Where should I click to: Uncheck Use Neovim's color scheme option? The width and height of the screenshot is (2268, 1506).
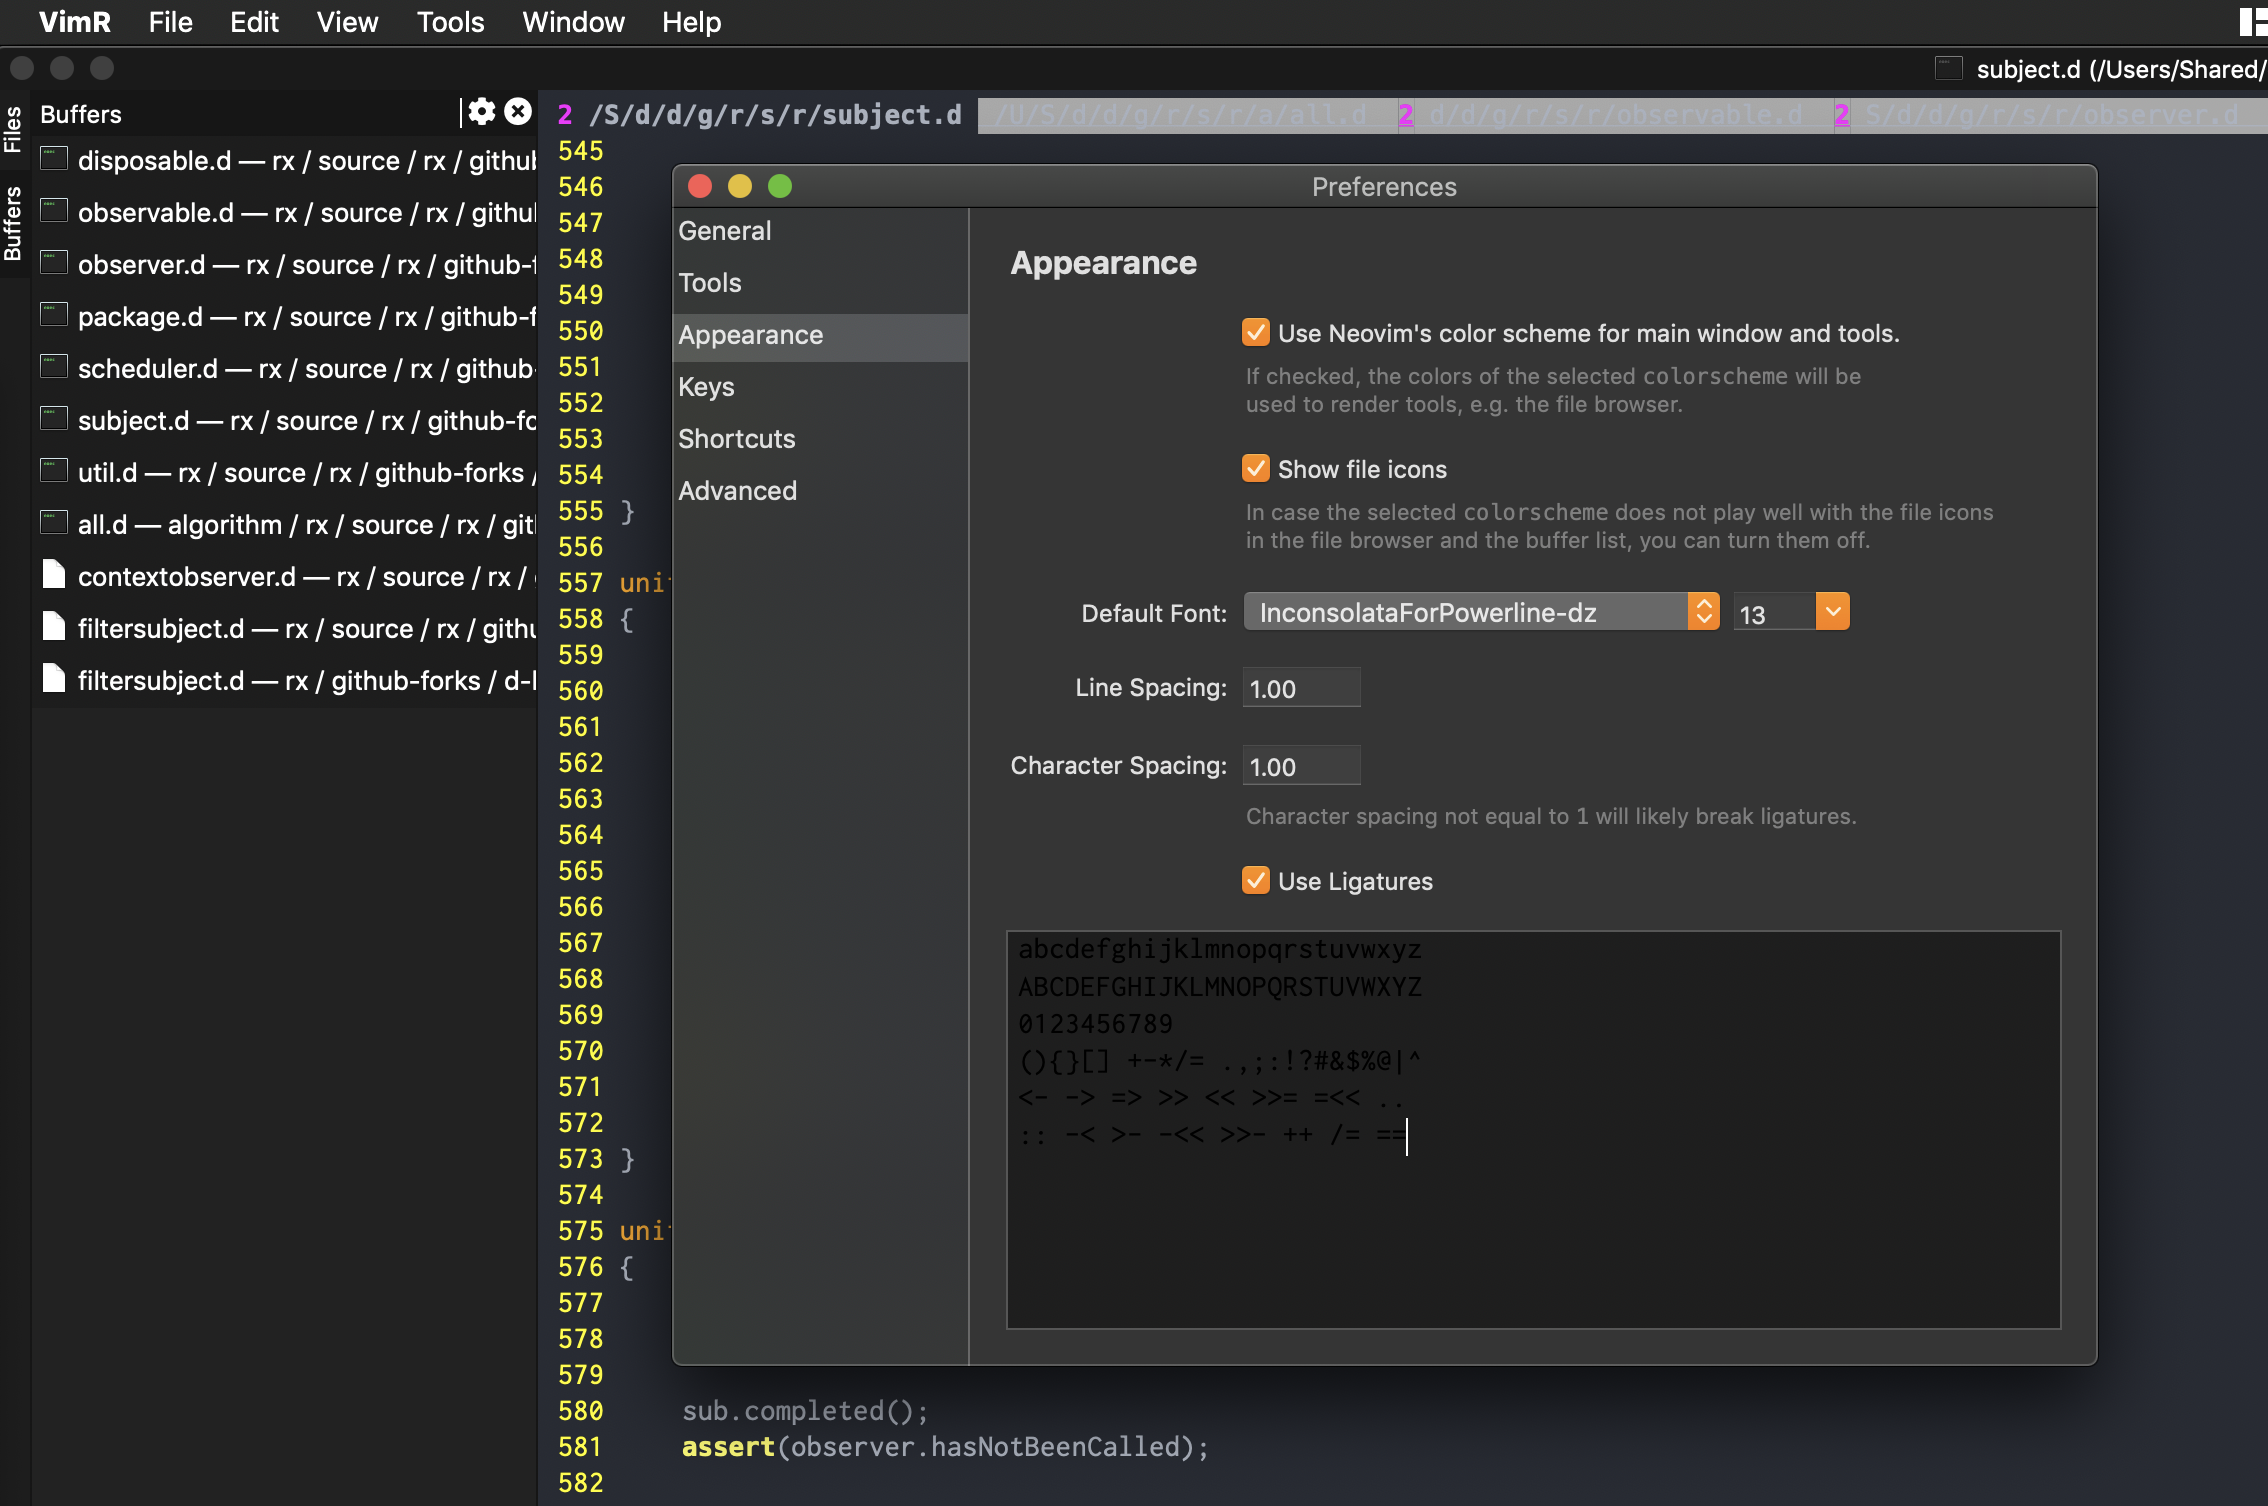click(x=1256, y=332)
